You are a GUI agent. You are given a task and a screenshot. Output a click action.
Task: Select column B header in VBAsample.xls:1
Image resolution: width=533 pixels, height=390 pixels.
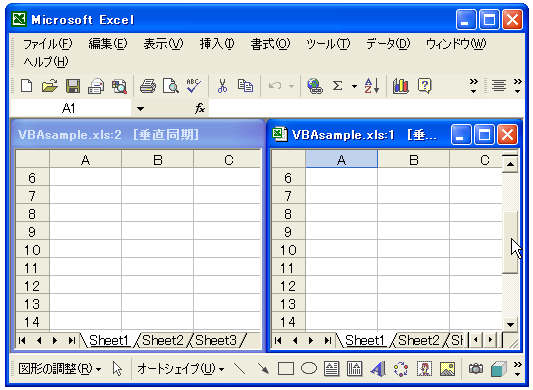(414, 159)
